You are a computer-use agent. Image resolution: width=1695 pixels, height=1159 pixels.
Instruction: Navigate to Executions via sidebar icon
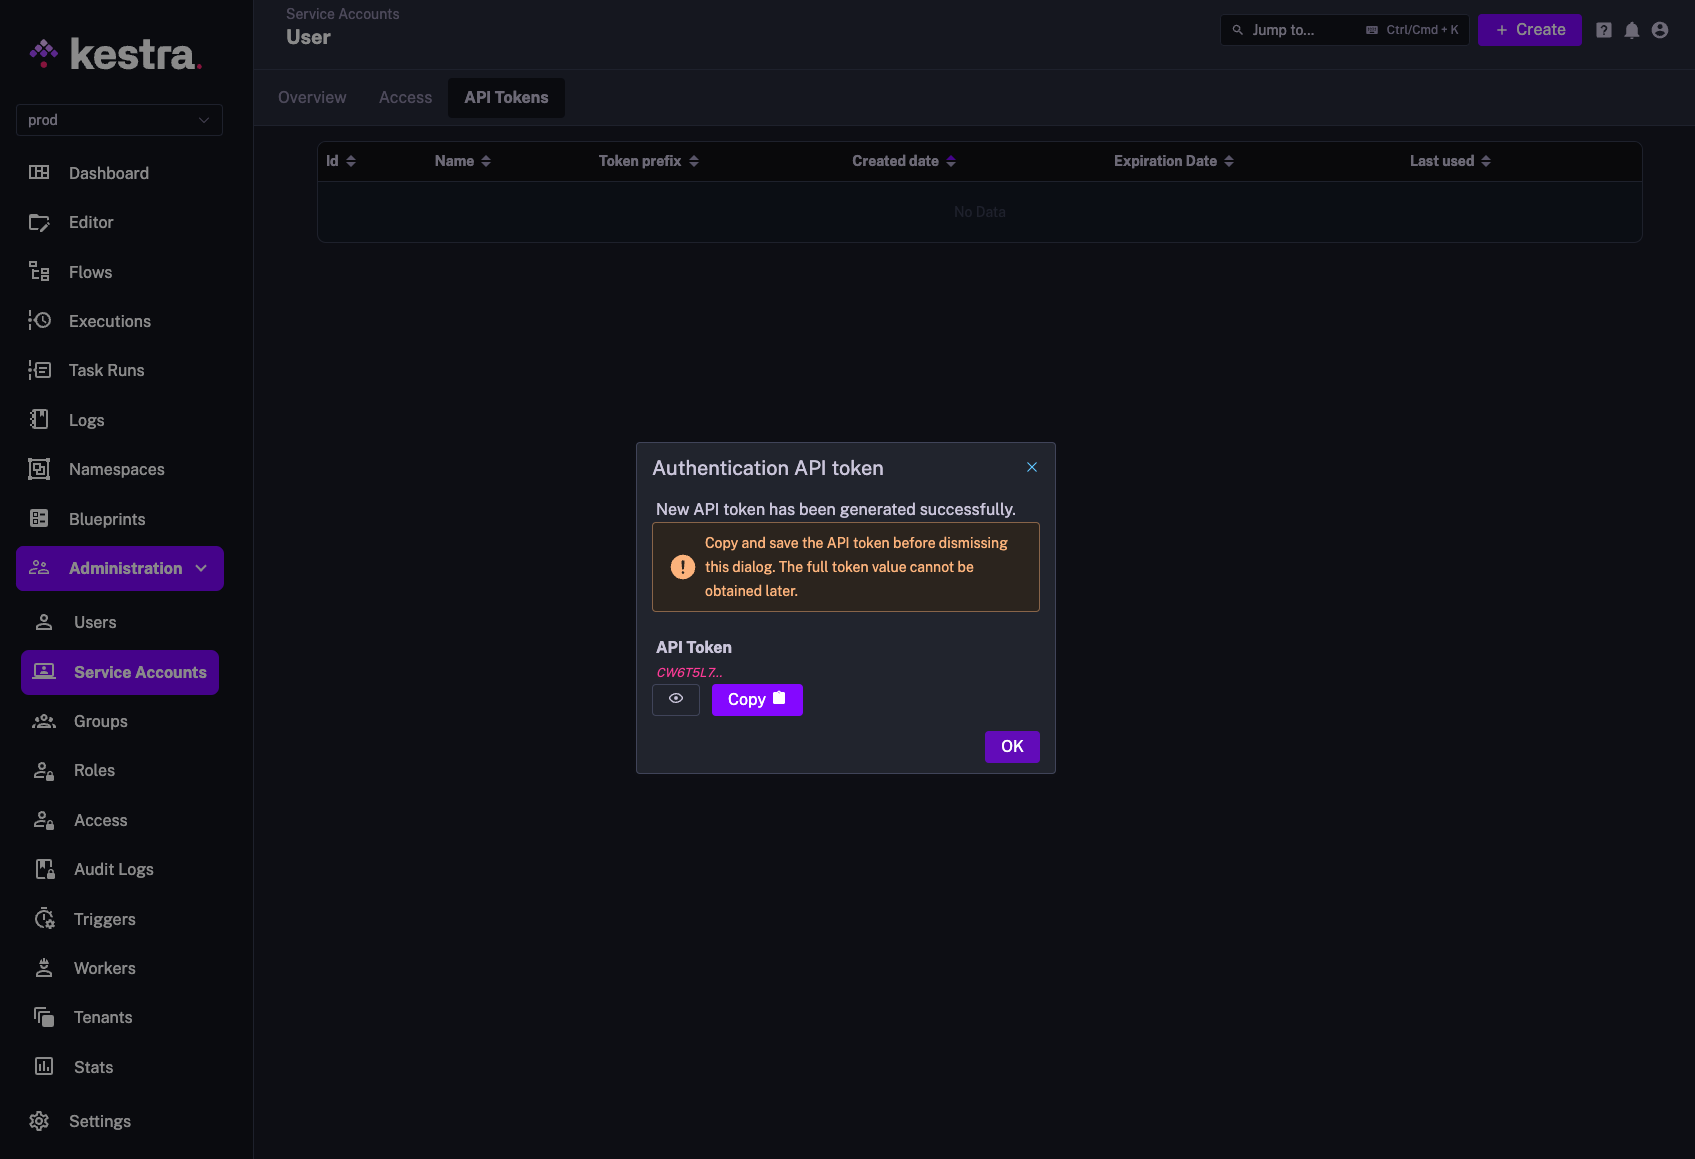click(x=40, y=320)
